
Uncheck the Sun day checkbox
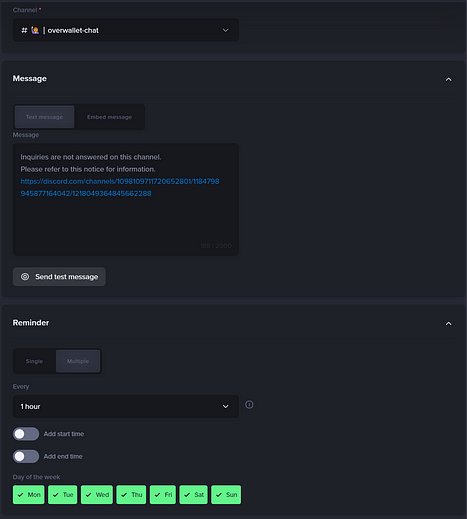(226, 495)
